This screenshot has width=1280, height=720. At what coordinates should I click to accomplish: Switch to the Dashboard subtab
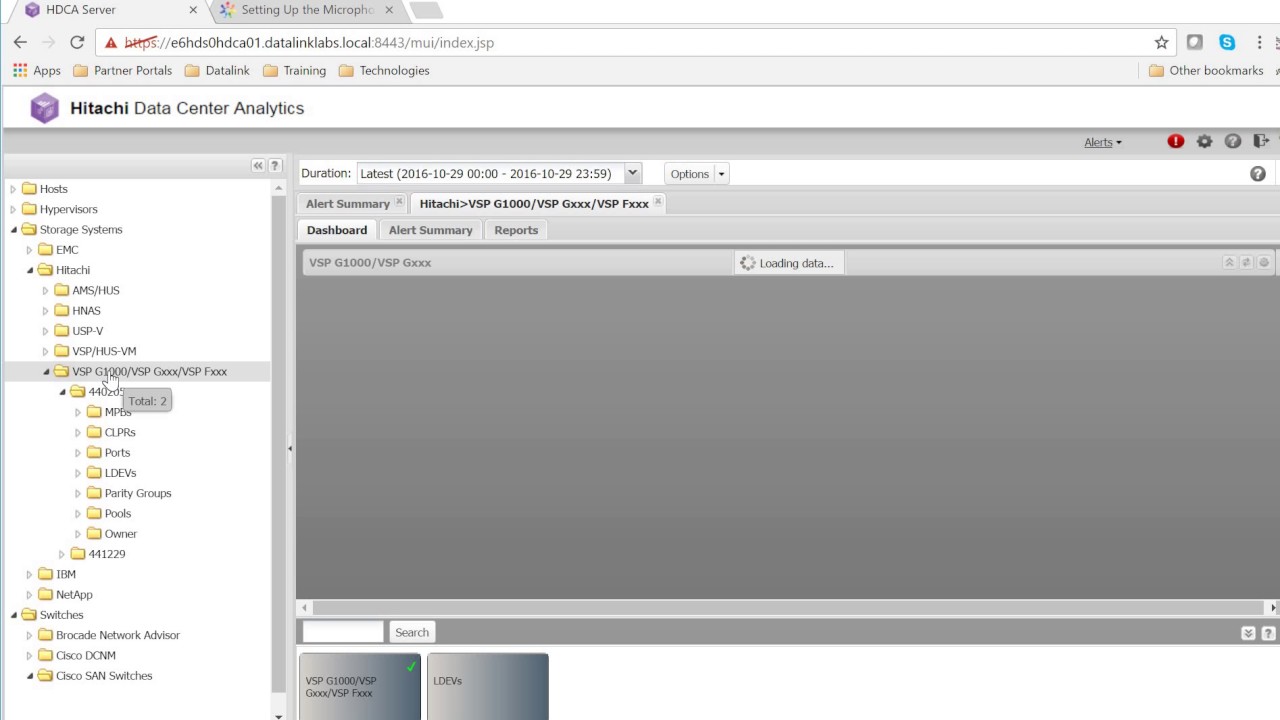tap(337, 230)
